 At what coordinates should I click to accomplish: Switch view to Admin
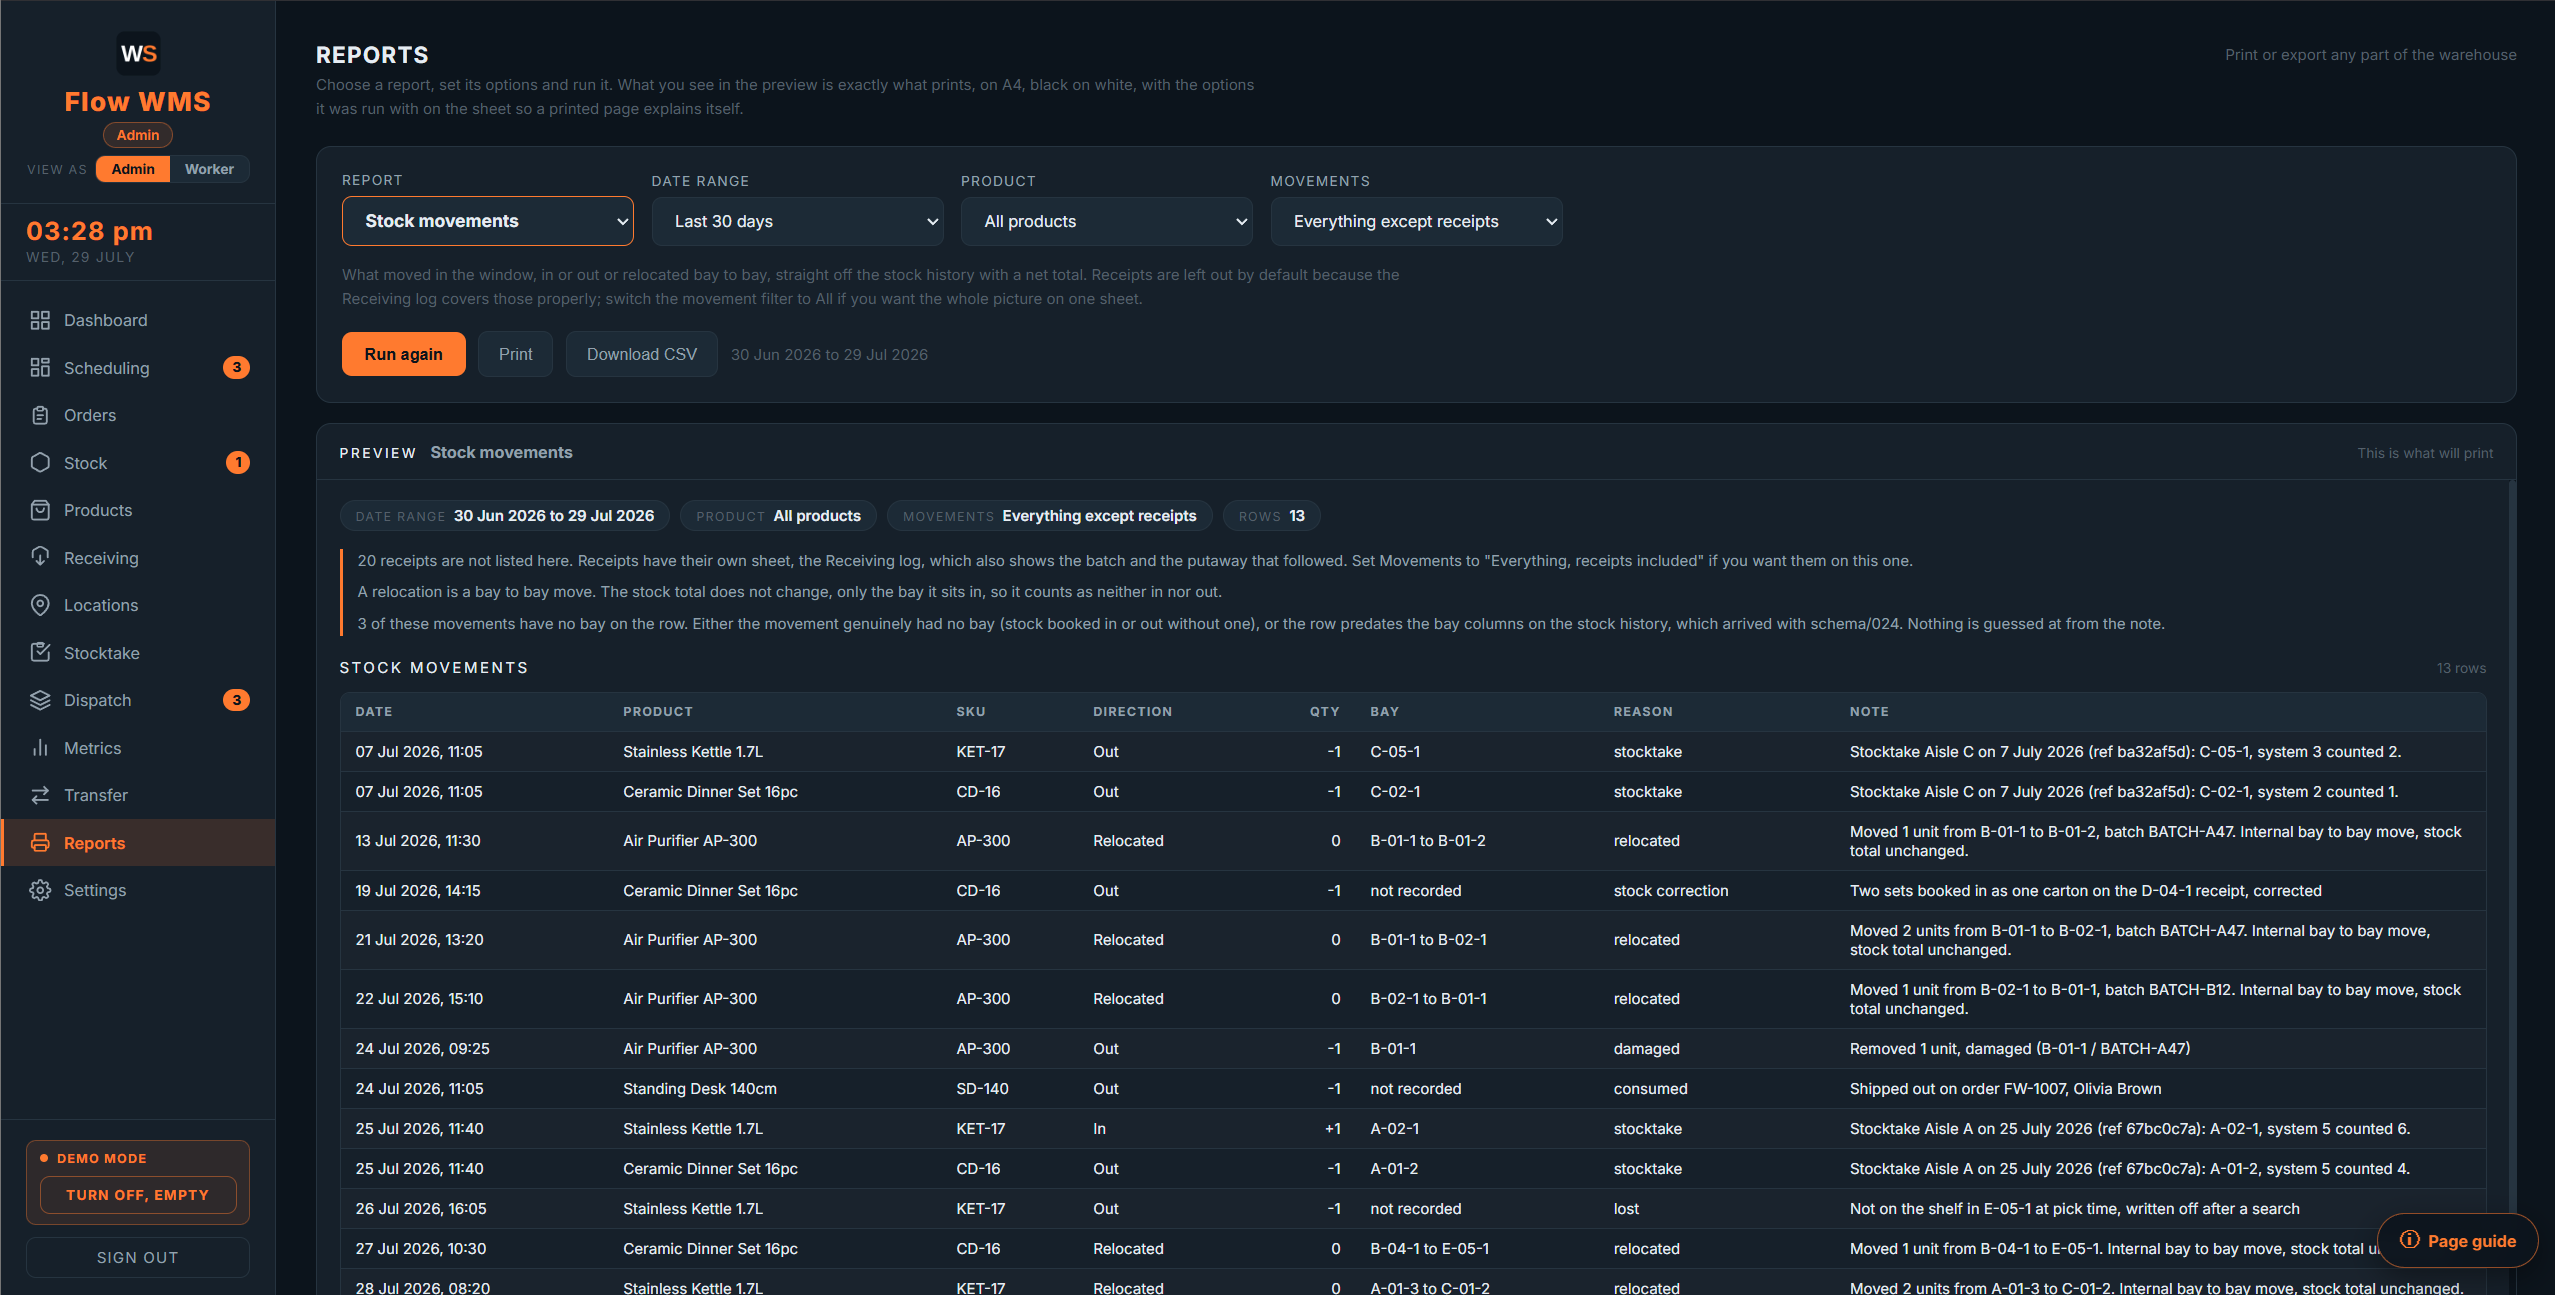pyautogui.click(x=133, y=169)
